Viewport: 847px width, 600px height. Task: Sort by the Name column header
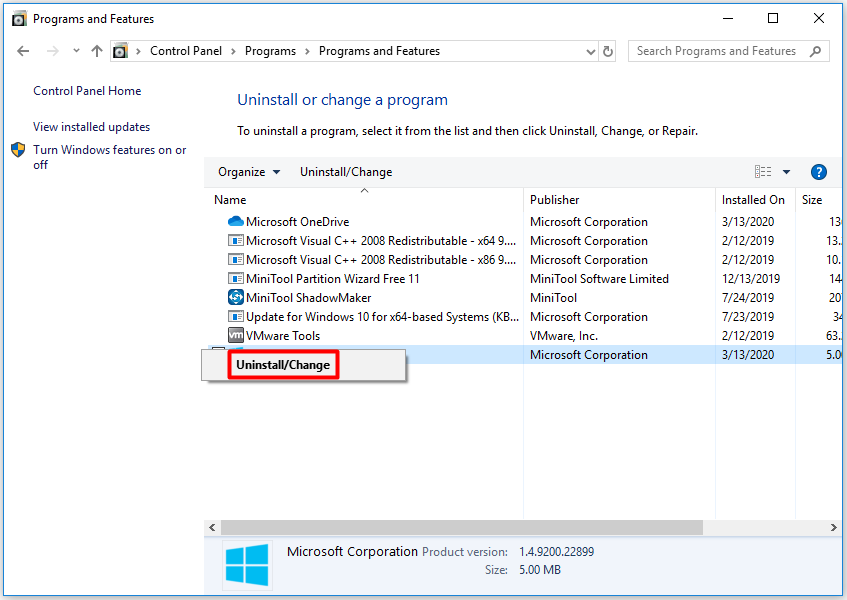pos(230,200)
